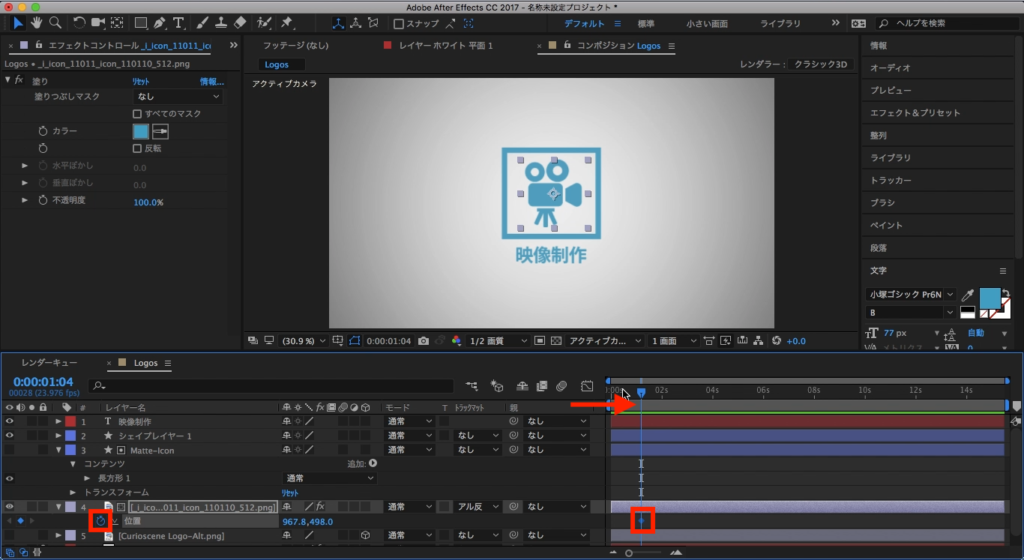Open the 1/2 画質 resolution dropdown
Image resolution: width=1024 pixels, height=560 pixels.
coord(498,341)
